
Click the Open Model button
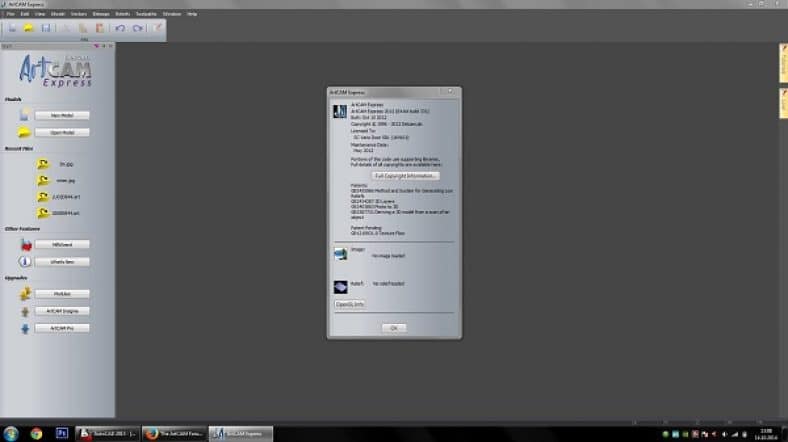62,133
